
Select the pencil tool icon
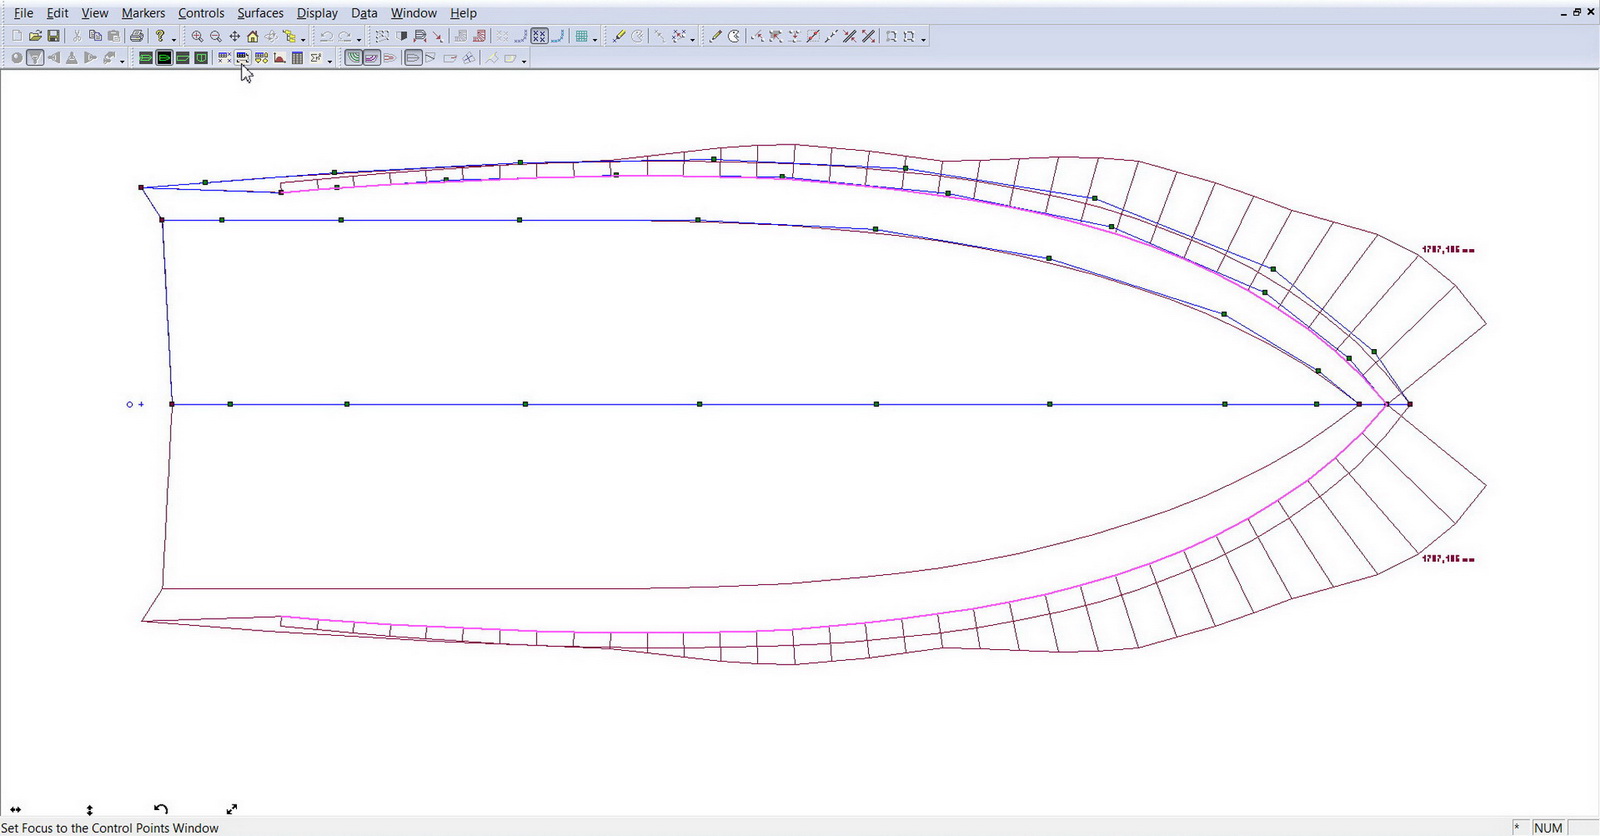click(716, 36)
